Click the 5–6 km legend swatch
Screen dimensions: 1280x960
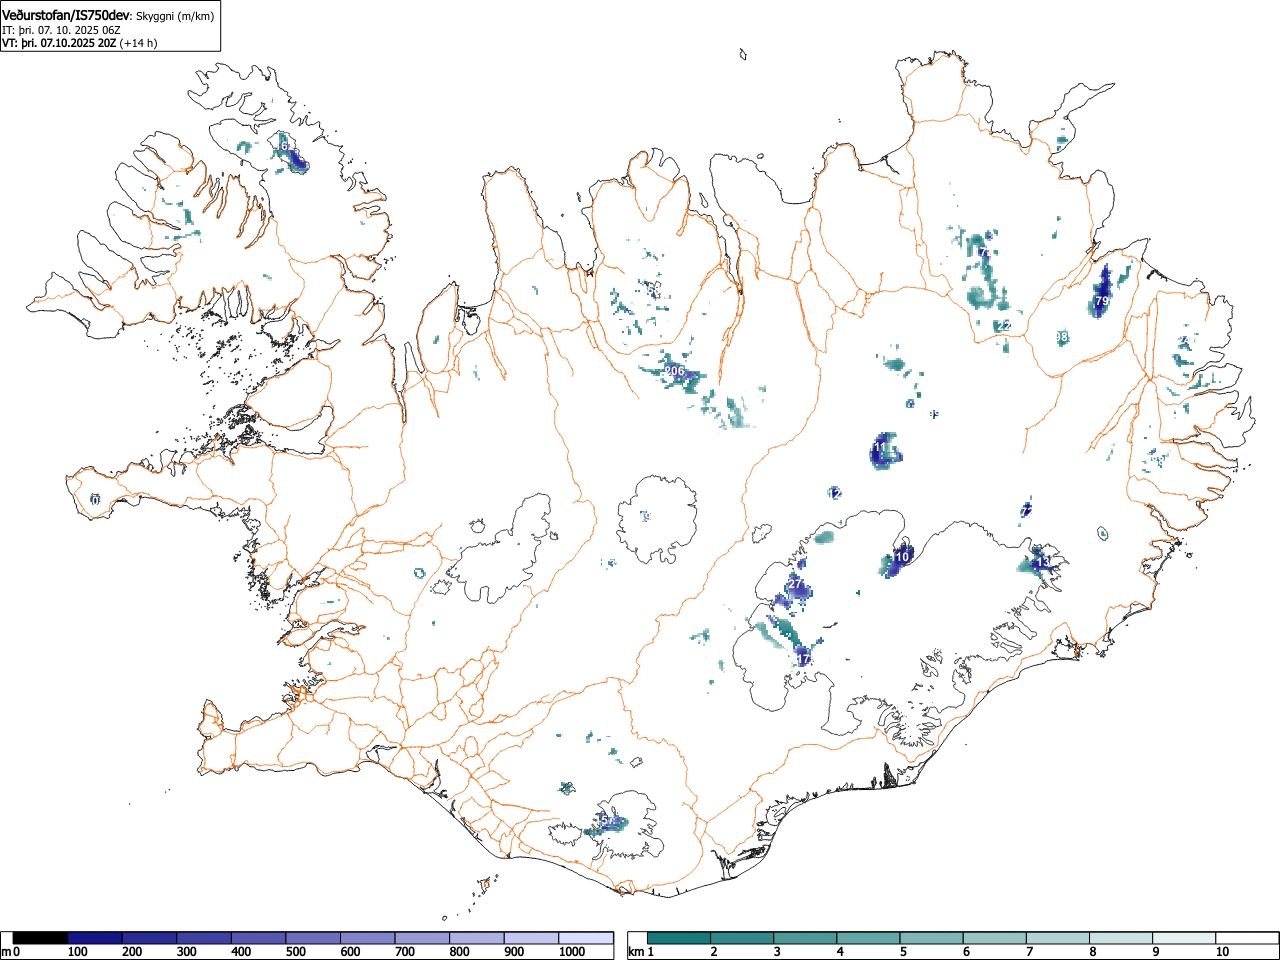coord(932,938)
